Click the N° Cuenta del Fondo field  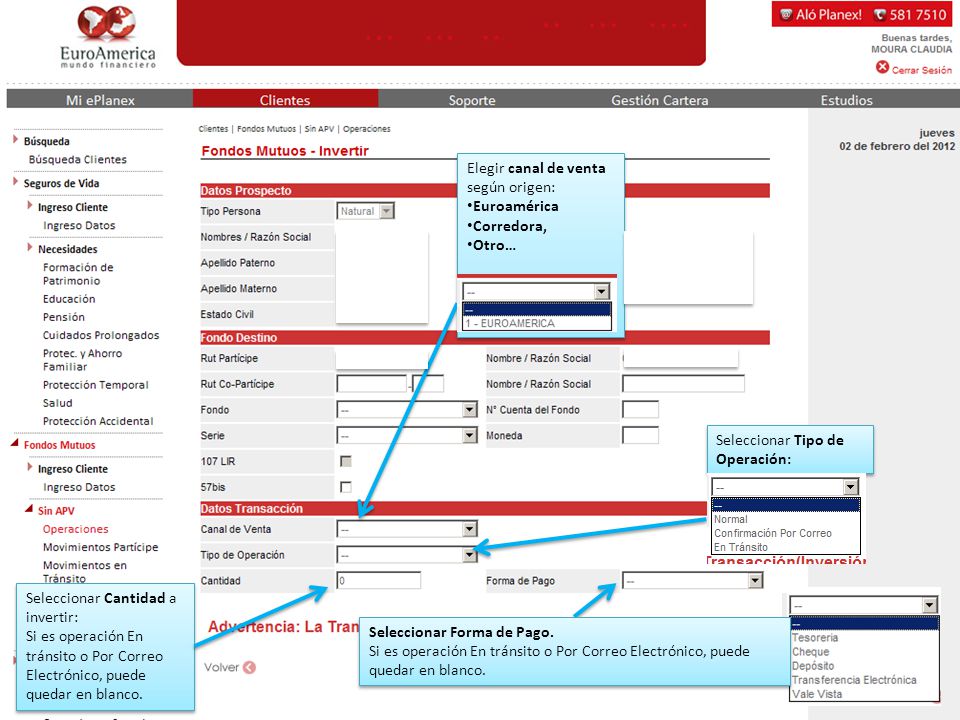coord(640,410)
